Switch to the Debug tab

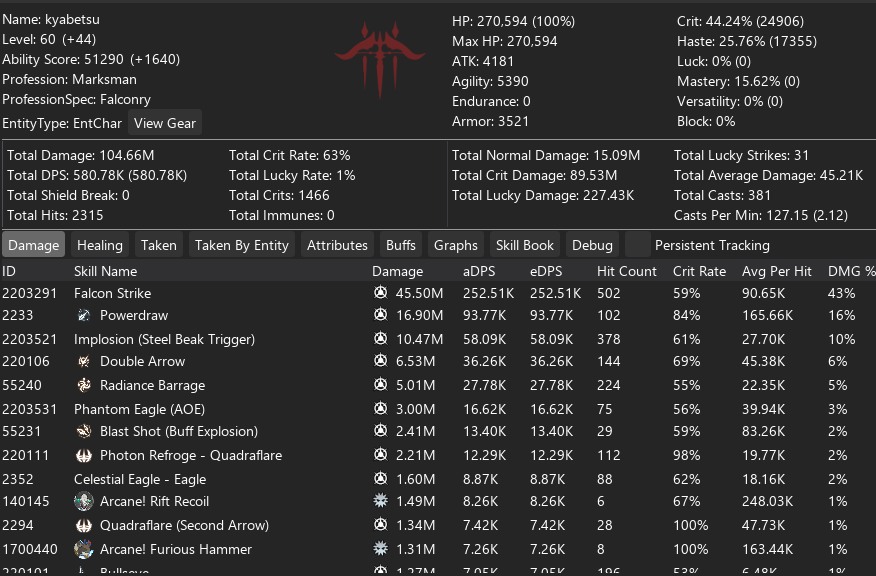[592, 245]
